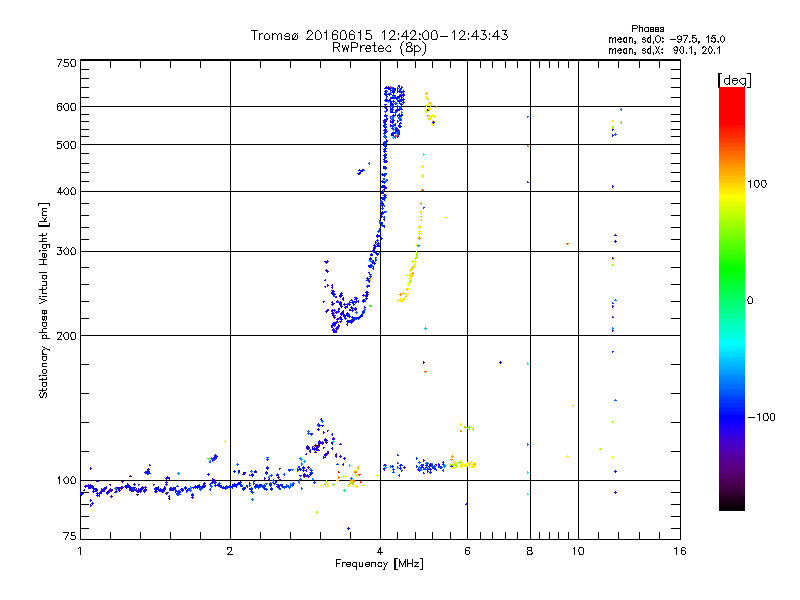Click the "mean, sd,O: -97.5, 15.0" line

[x=667, y=40]
